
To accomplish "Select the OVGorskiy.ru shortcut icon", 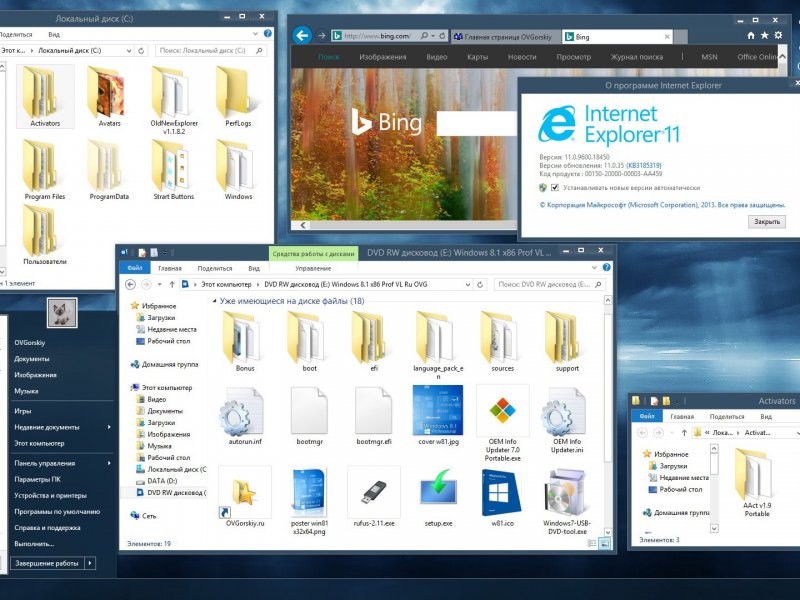I will pyautogui.click(x=244, y=492).
